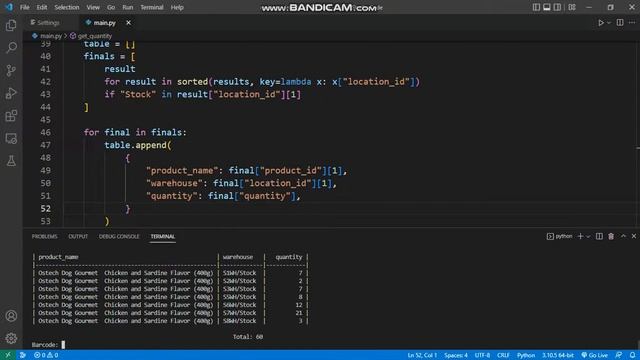Image resolution: width=640 pixels, height=360 pixels.
Task: Toggle primary side bar layout button
Action: point(536,7)
